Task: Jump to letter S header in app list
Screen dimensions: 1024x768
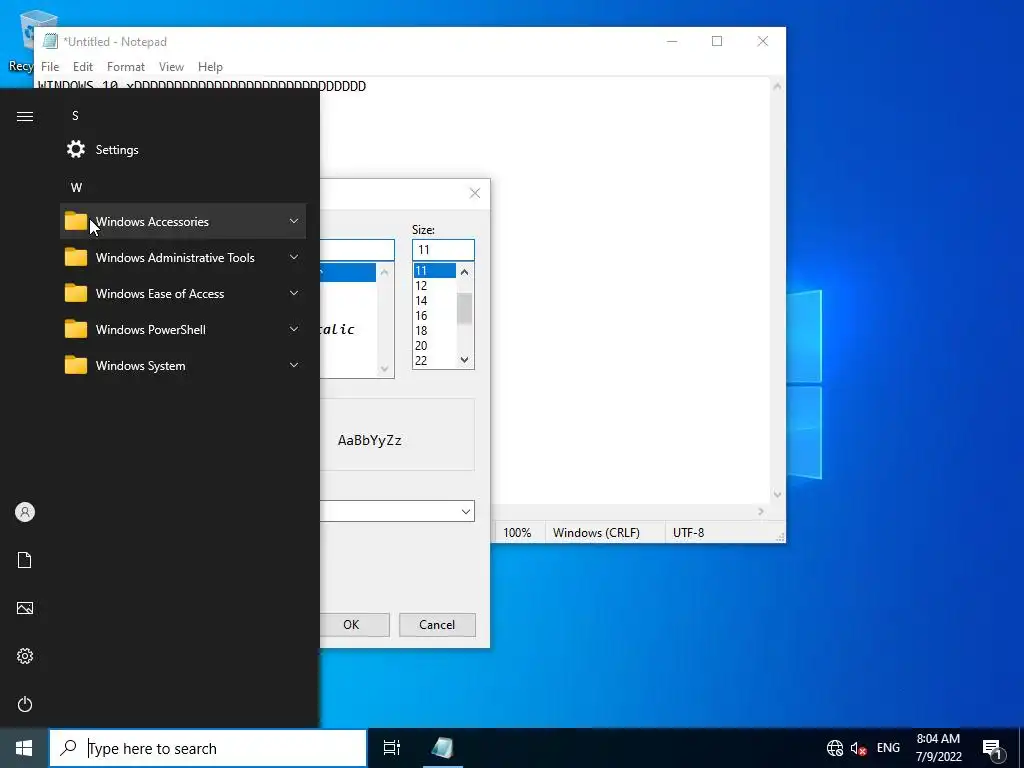Action: click(75, 116)
